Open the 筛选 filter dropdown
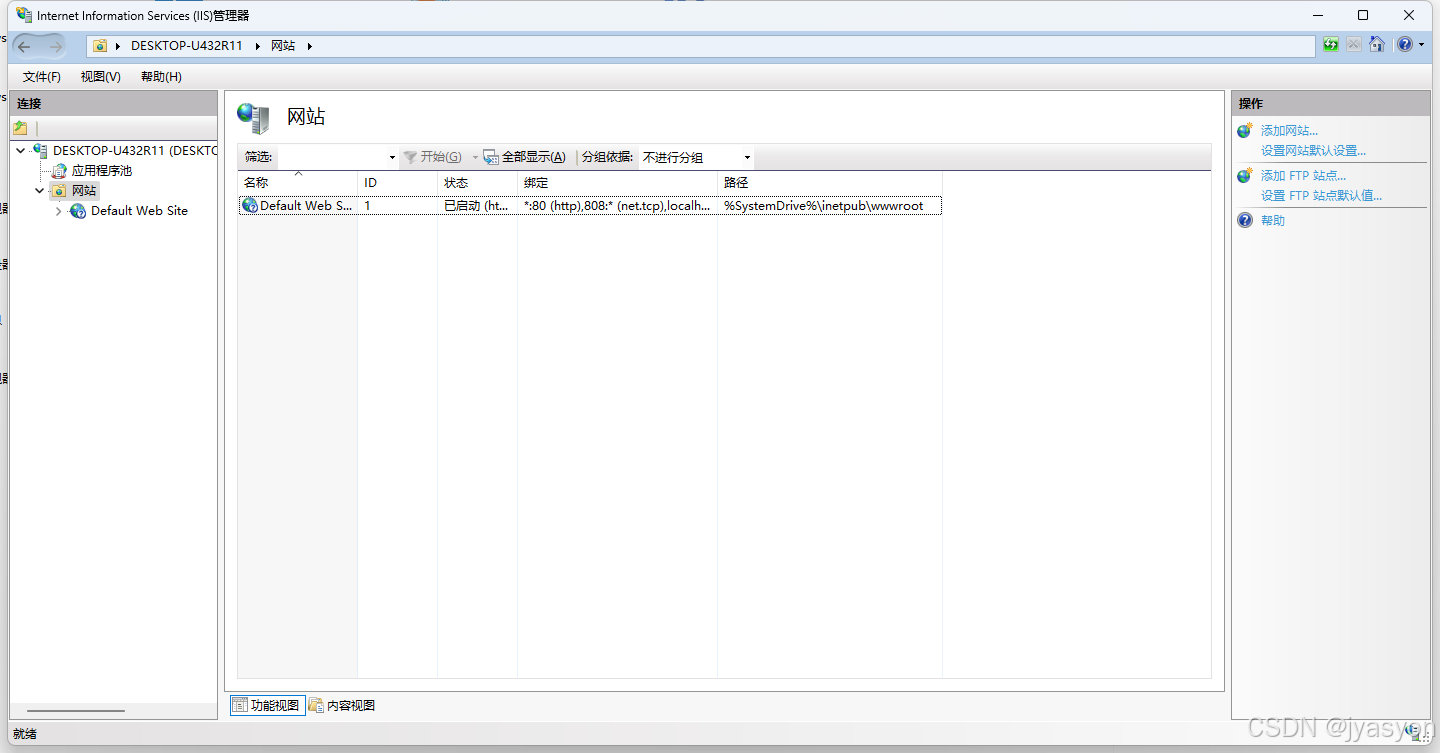This screenshot has width=1440, height=753. pos(392,158)
